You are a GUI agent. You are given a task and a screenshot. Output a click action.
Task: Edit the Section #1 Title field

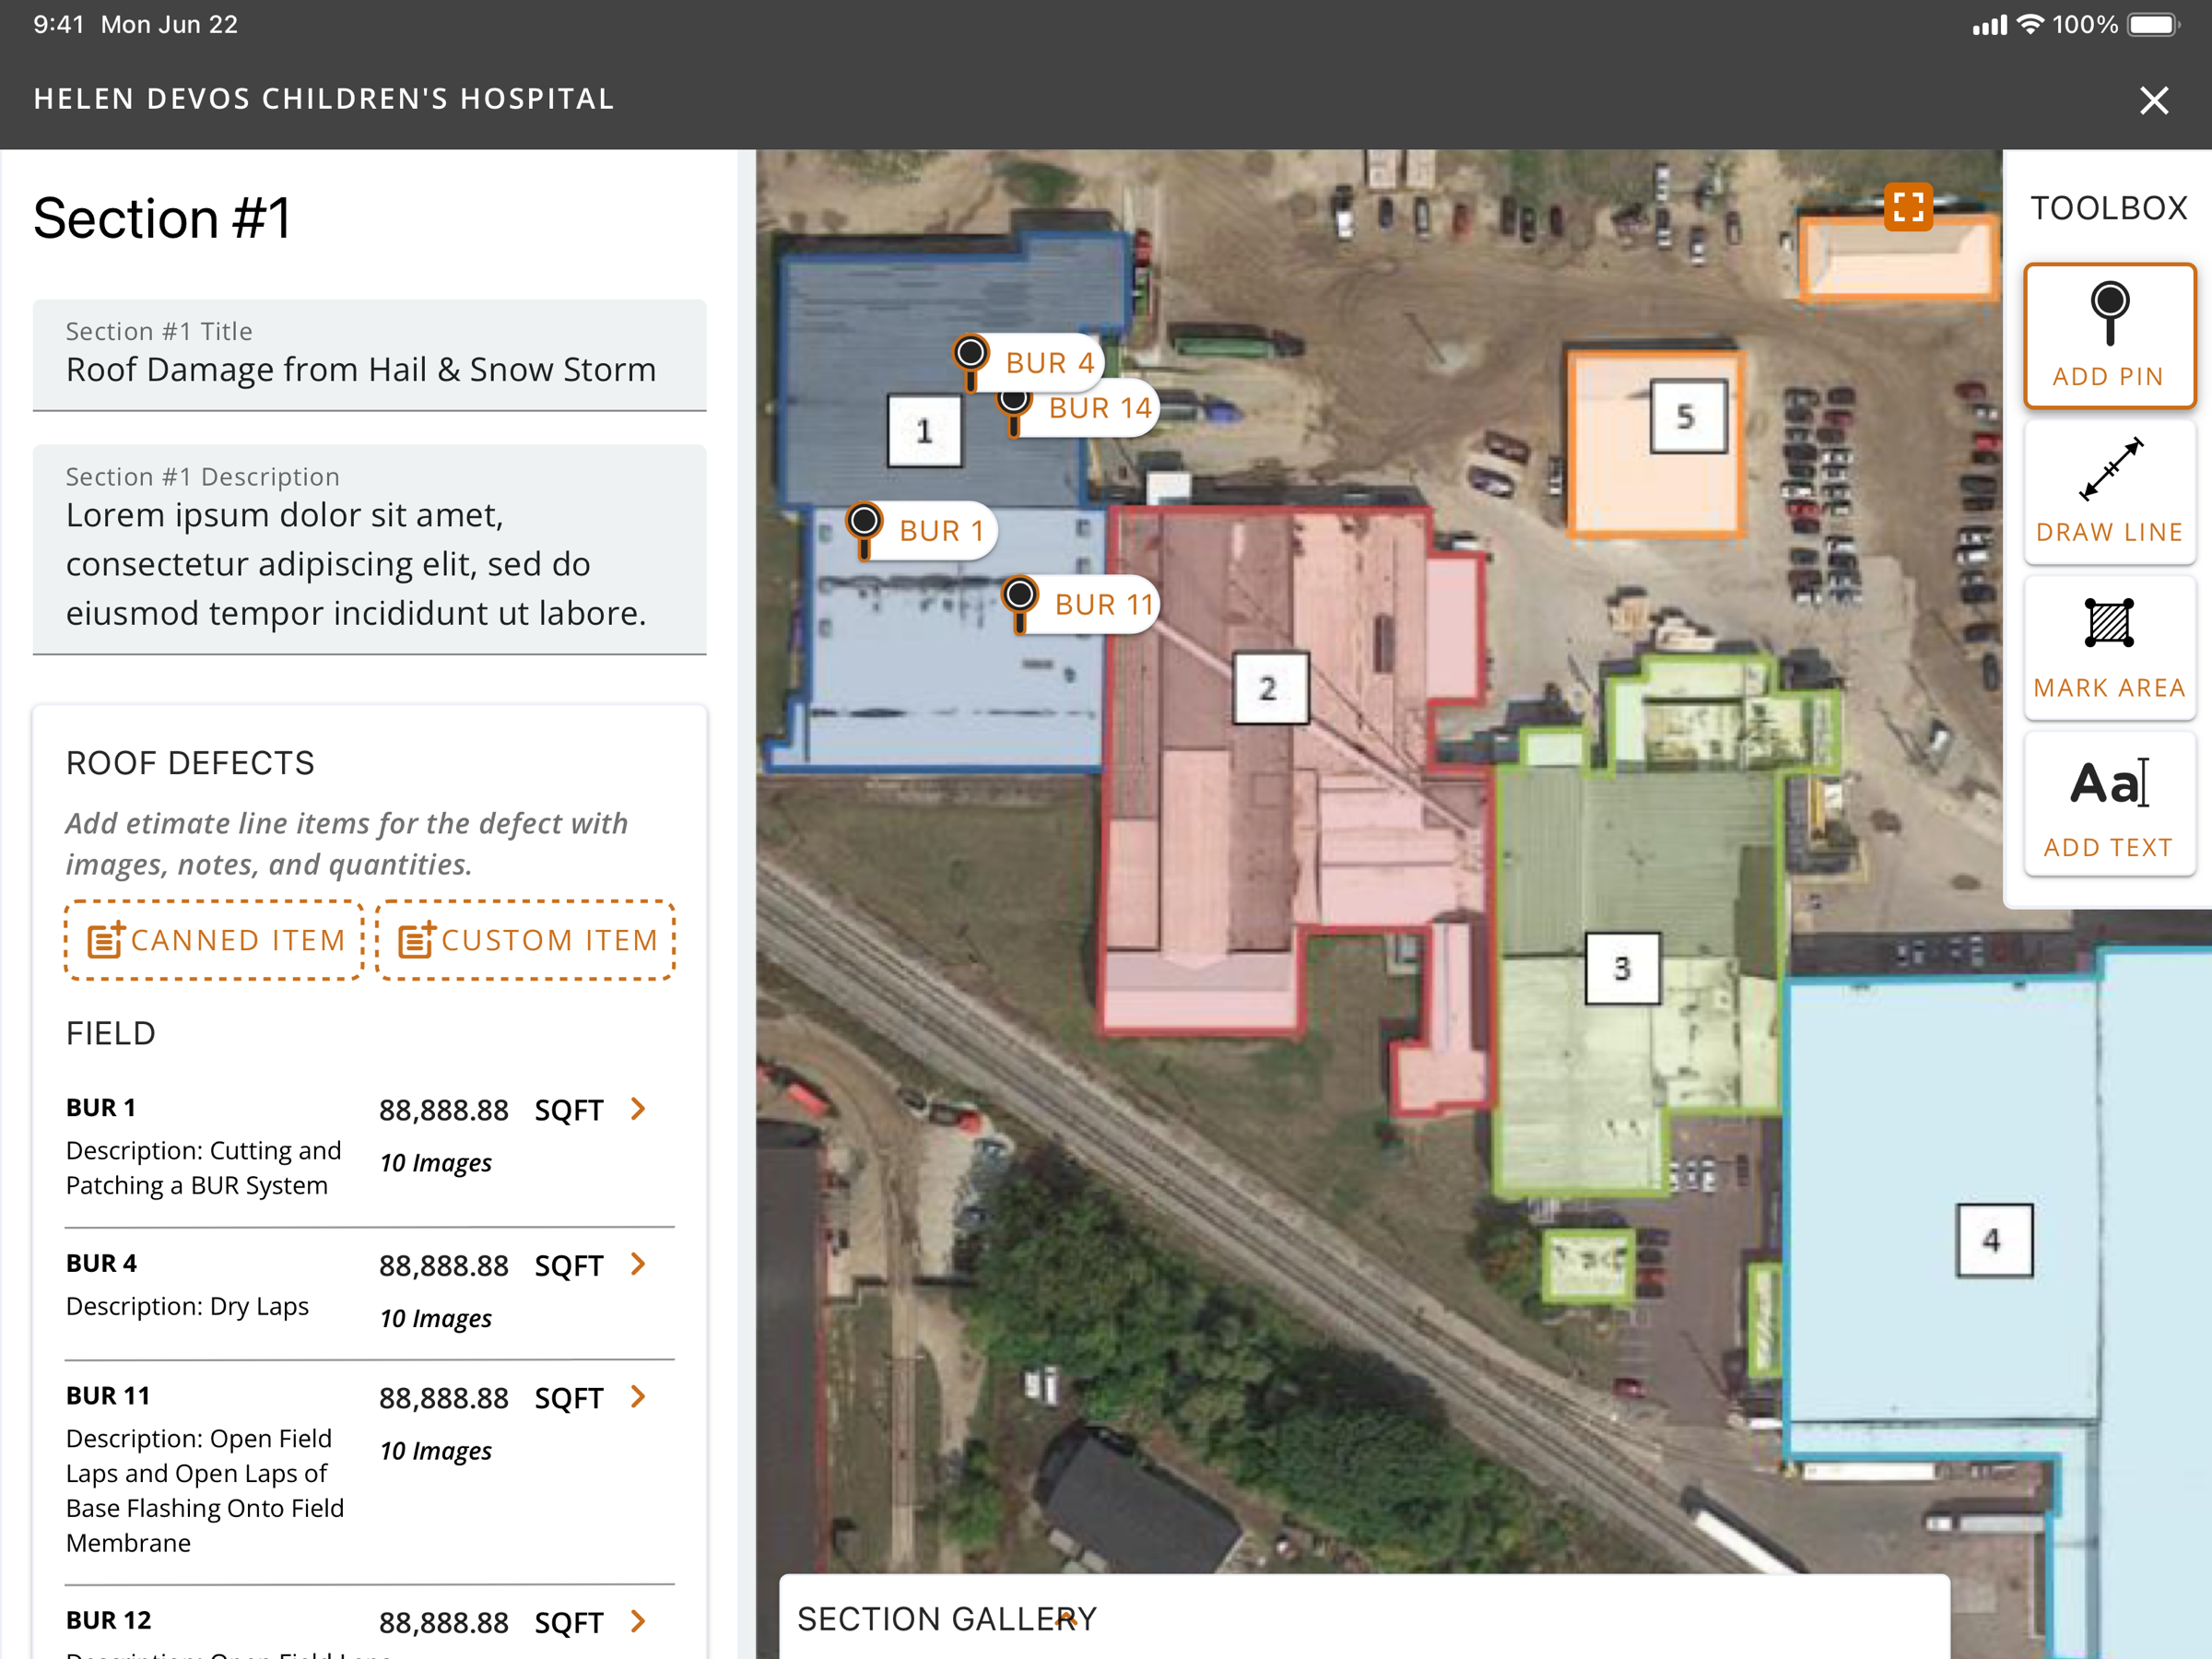[x=369, y=355]
